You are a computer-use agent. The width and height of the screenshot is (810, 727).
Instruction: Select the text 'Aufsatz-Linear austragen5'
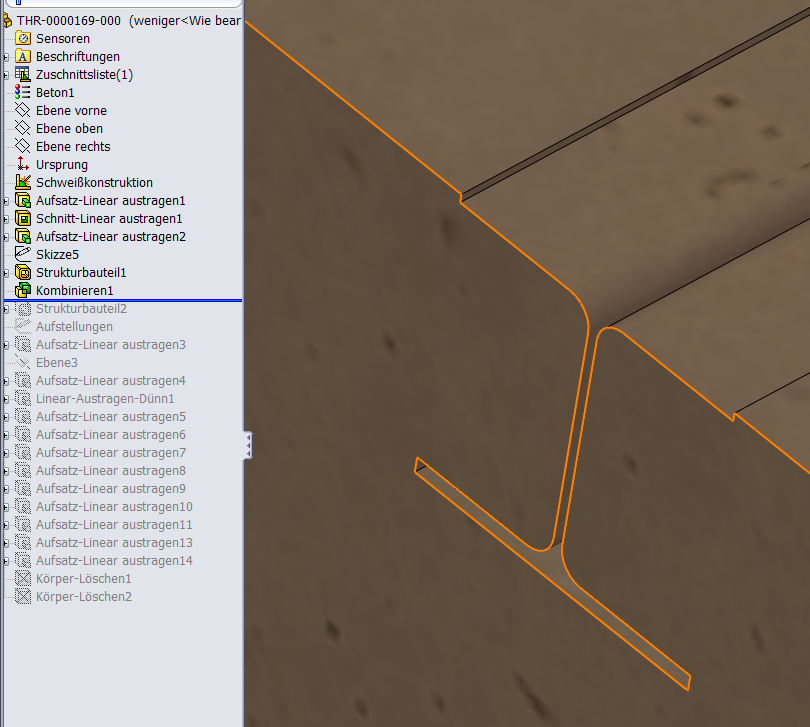coord(111,416)
